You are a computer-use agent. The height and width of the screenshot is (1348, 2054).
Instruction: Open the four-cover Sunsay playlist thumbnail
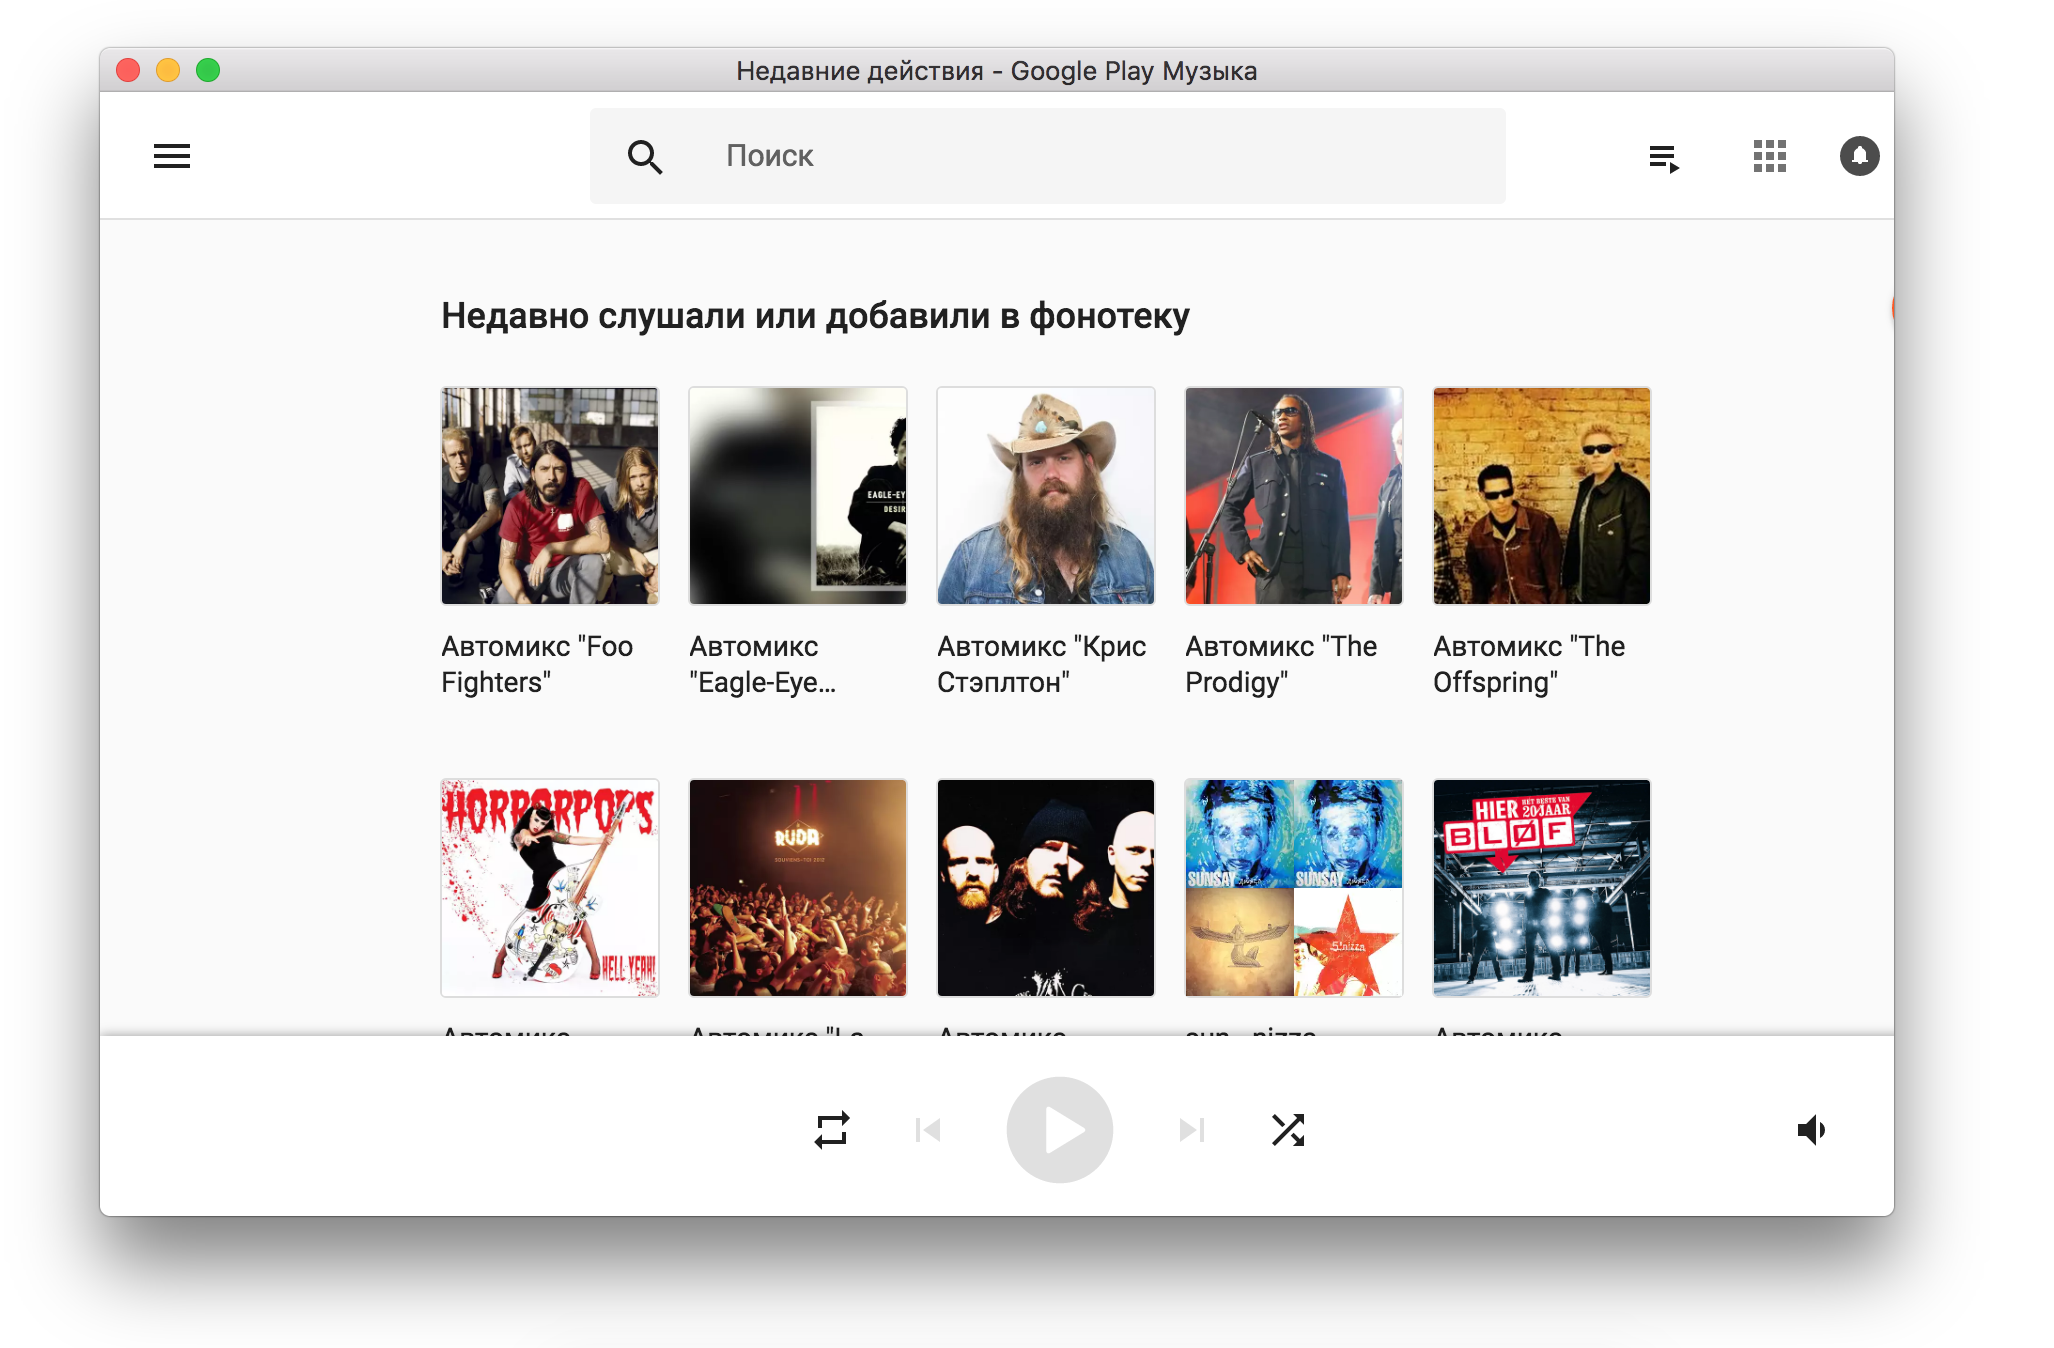click(x=1293, y=888)
